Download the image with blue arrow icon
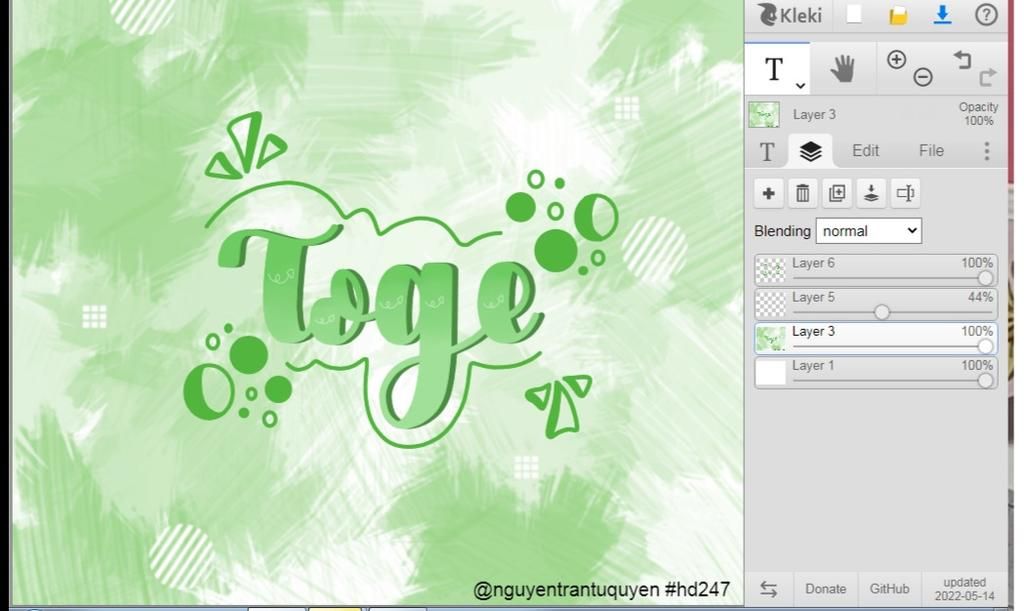 [942, 14]
